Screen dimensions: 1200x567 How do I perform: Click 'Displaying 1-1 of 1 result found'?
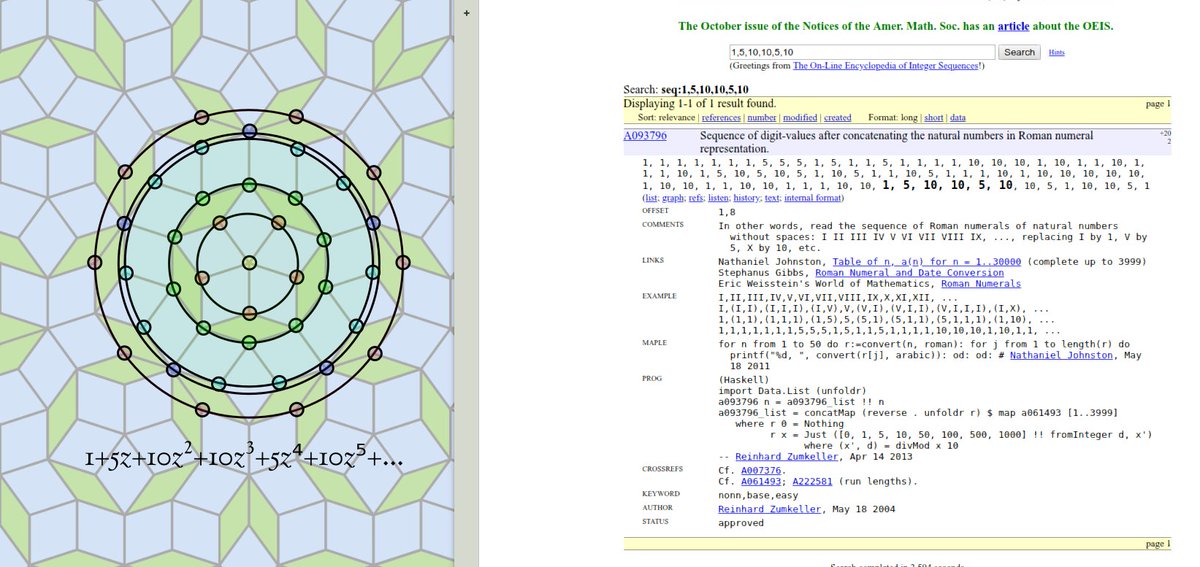point(700,103)
